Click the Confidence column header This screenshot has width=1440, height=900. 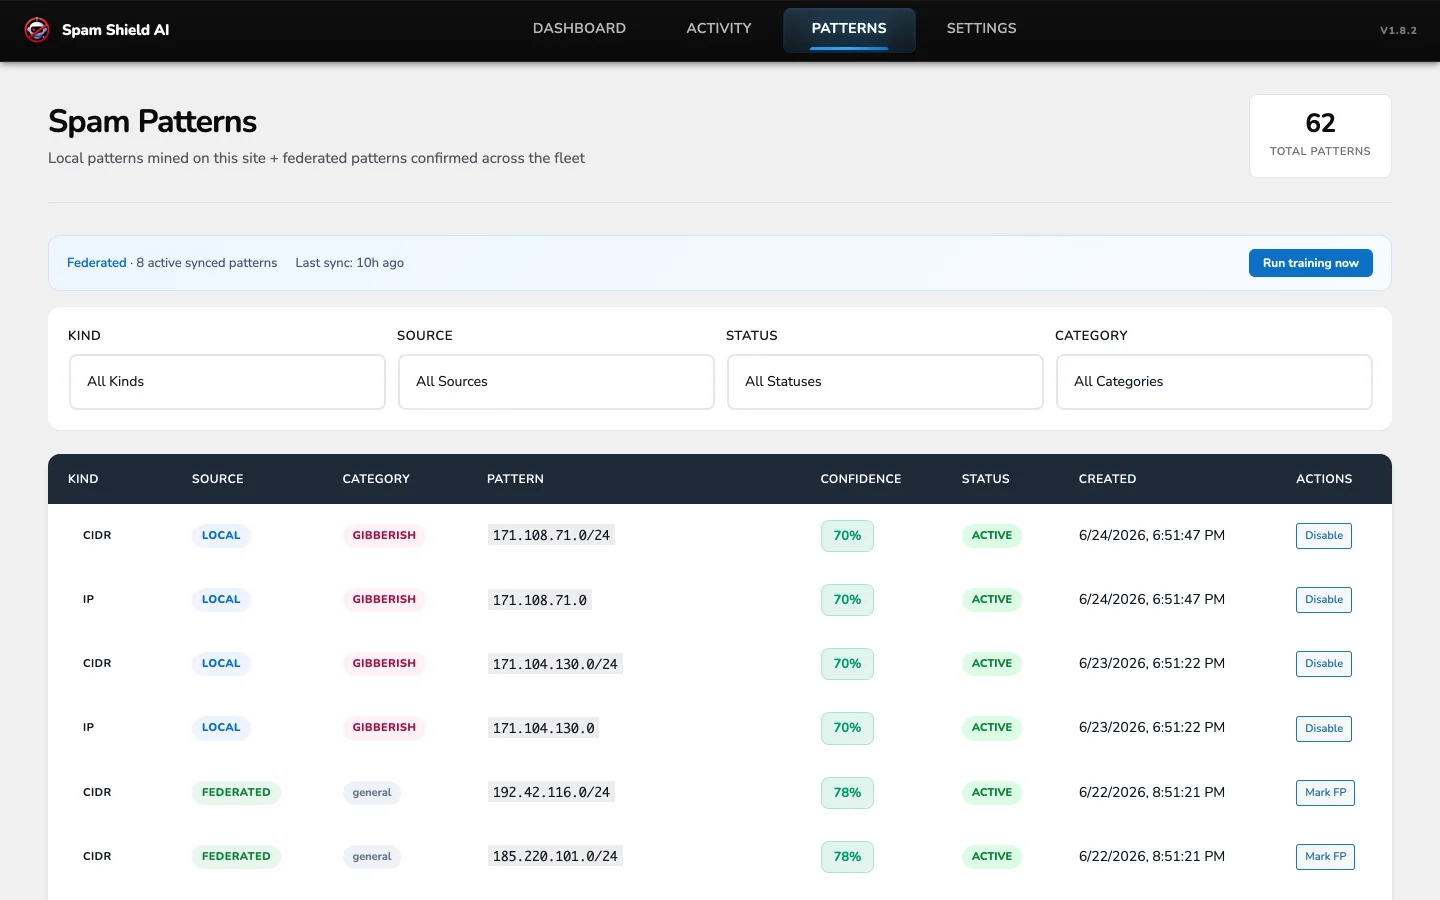click(861, 479)
